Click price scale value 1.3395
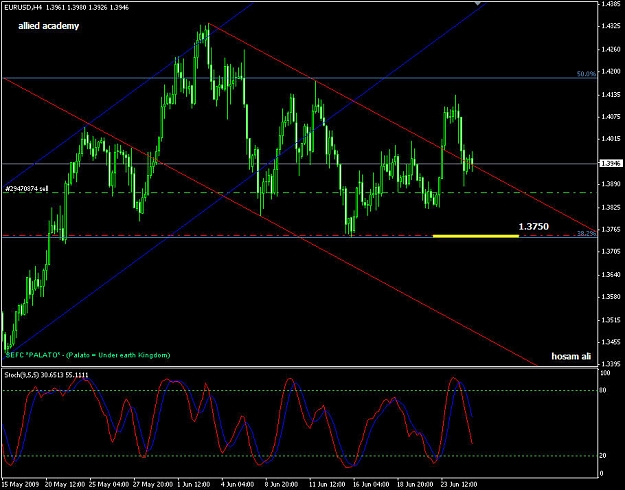Image resolution: width=625 pixels, height=490 pixels. coord(612,364)
